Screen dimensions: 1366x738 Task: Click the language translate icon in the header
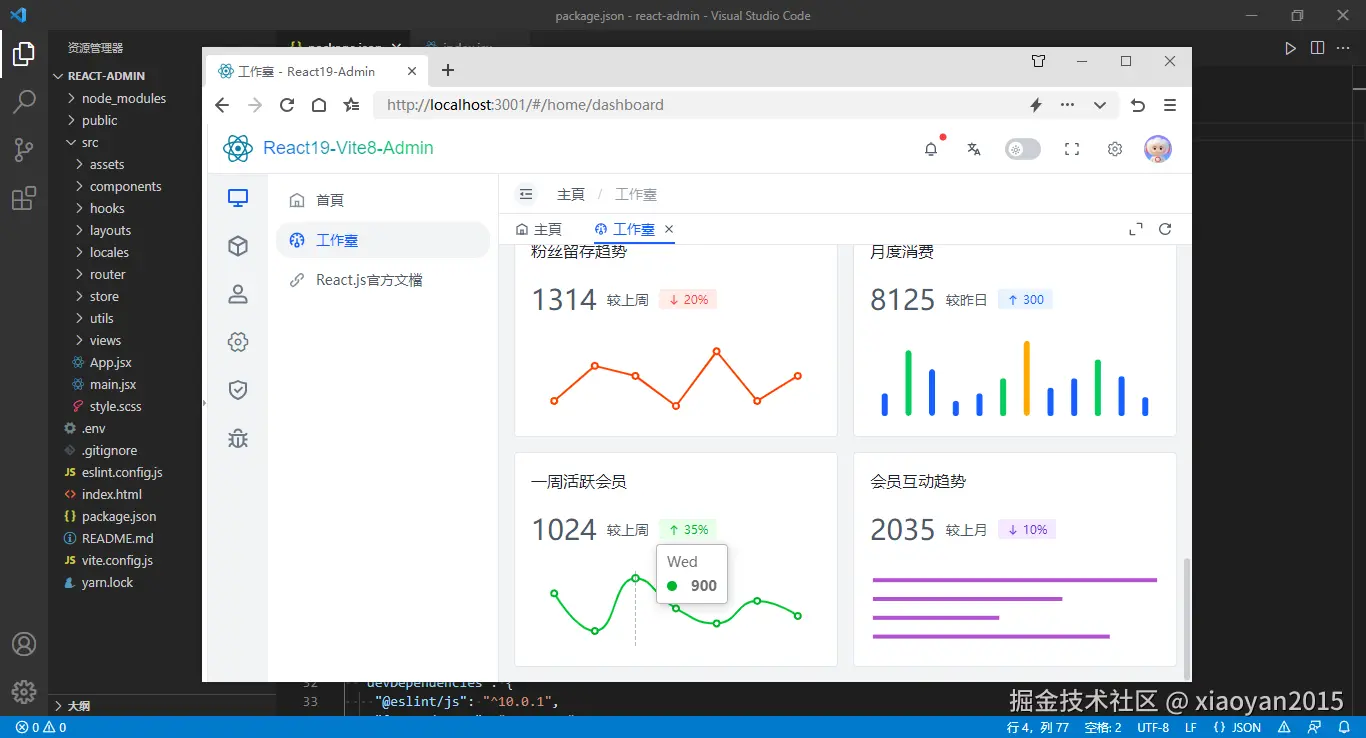click(x=974, y=149)
